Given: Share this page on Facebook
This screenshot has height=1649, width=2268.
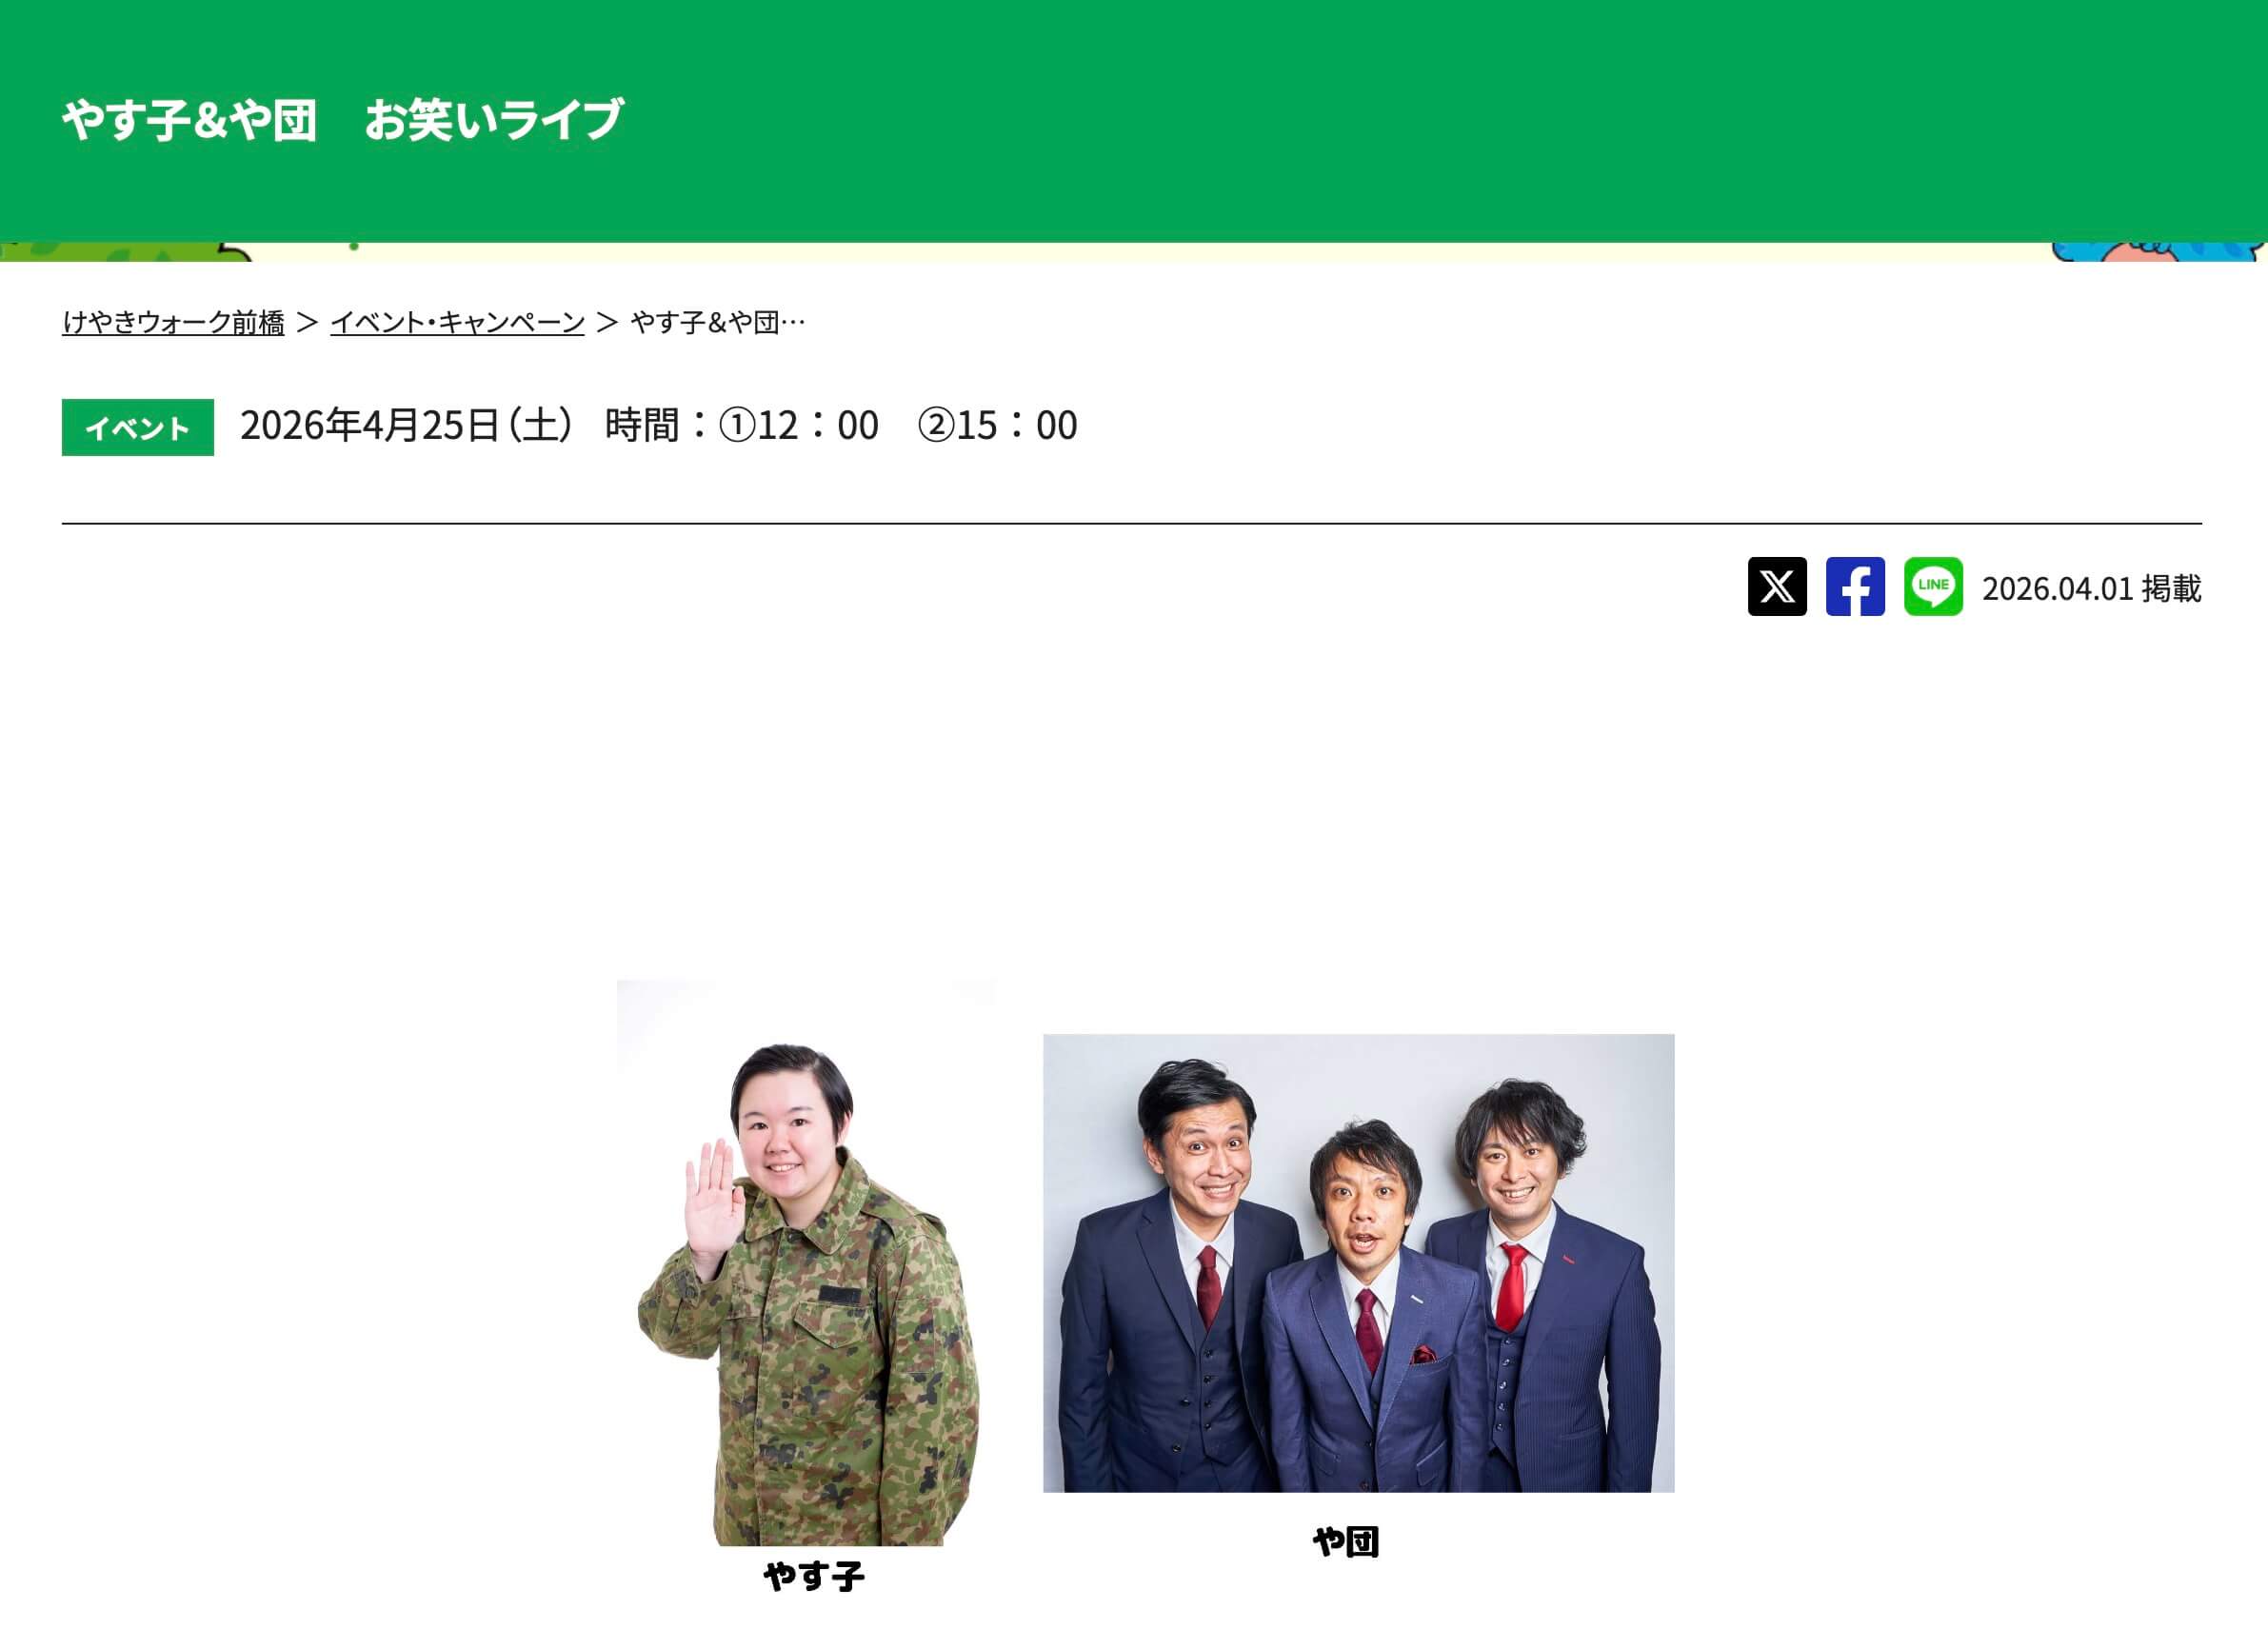Looking at the screenshot, I should (x=1855, y=587).
